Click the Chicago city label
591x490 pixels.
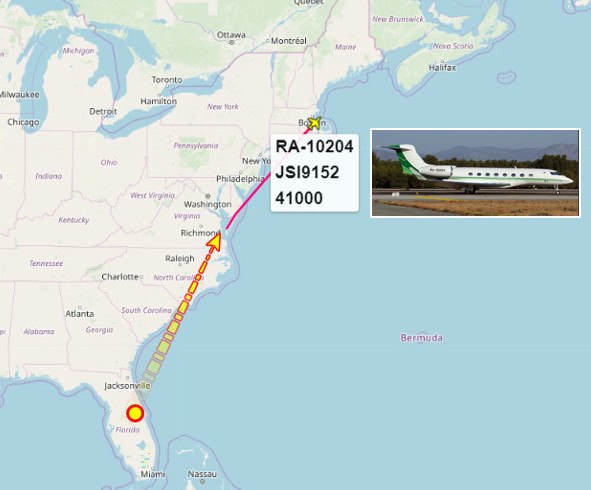[23, 122]
